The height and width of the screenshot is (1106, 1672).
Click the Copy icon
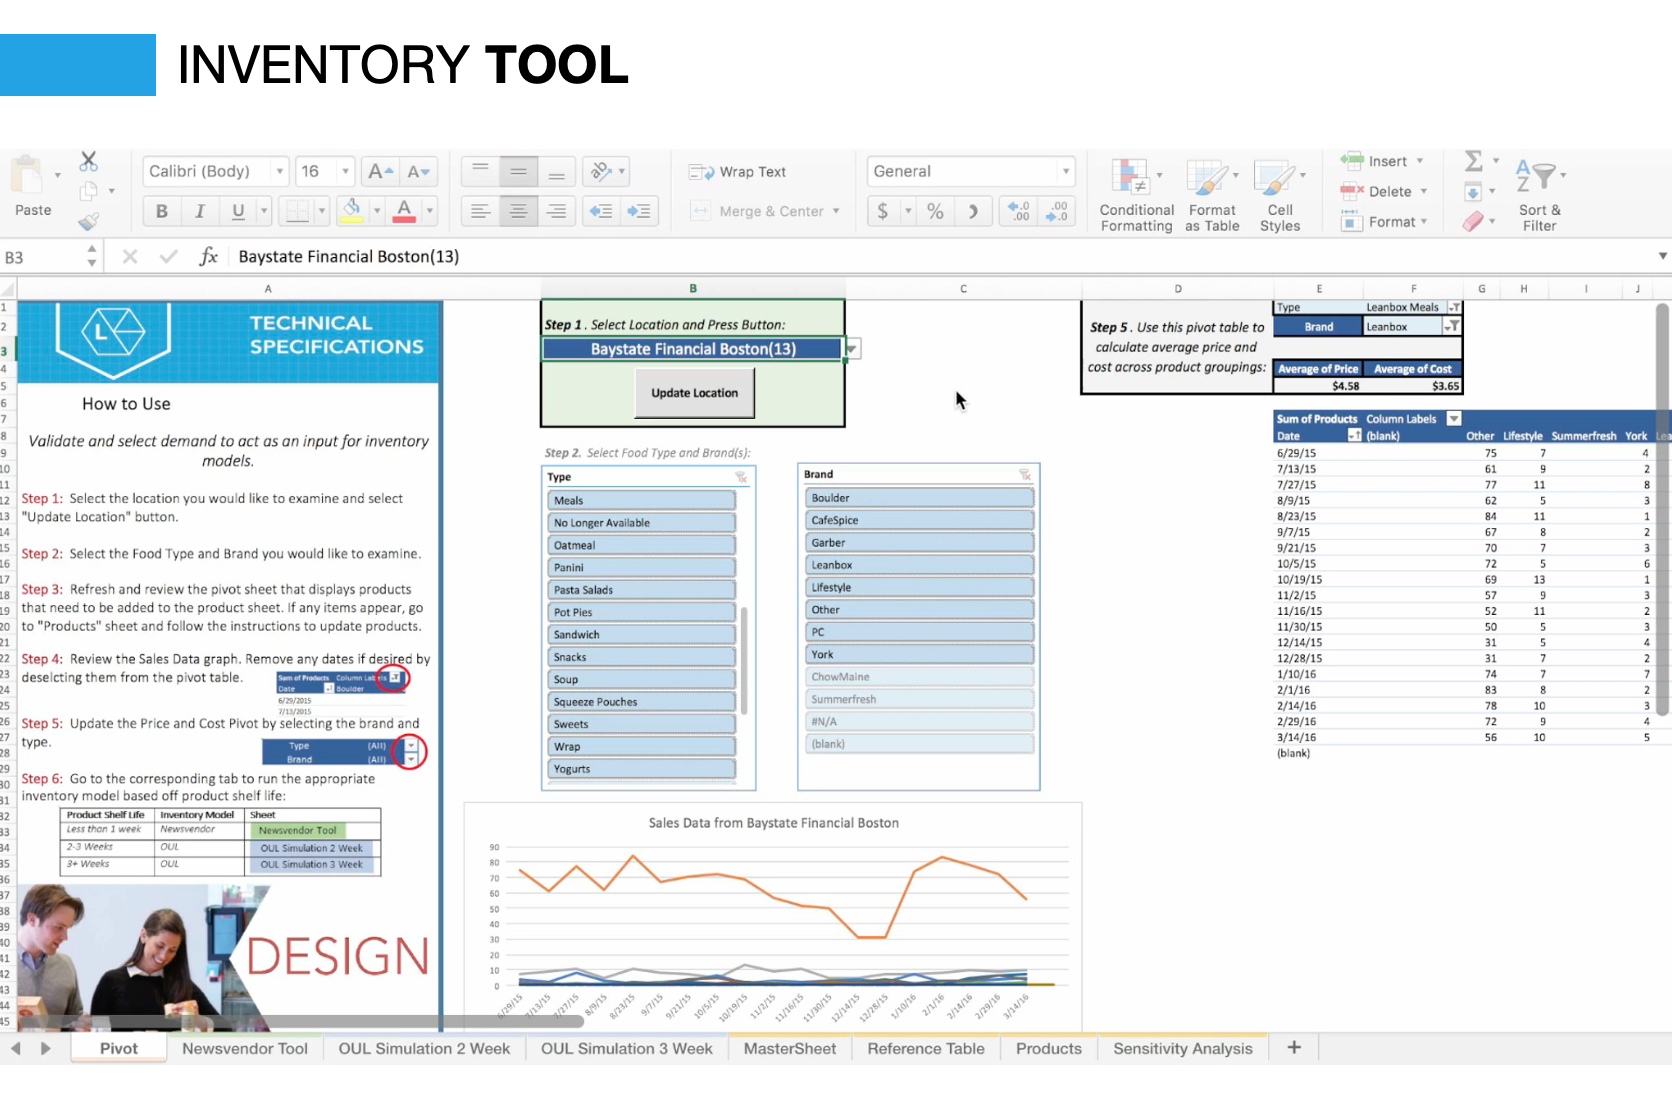pos(89,191)
